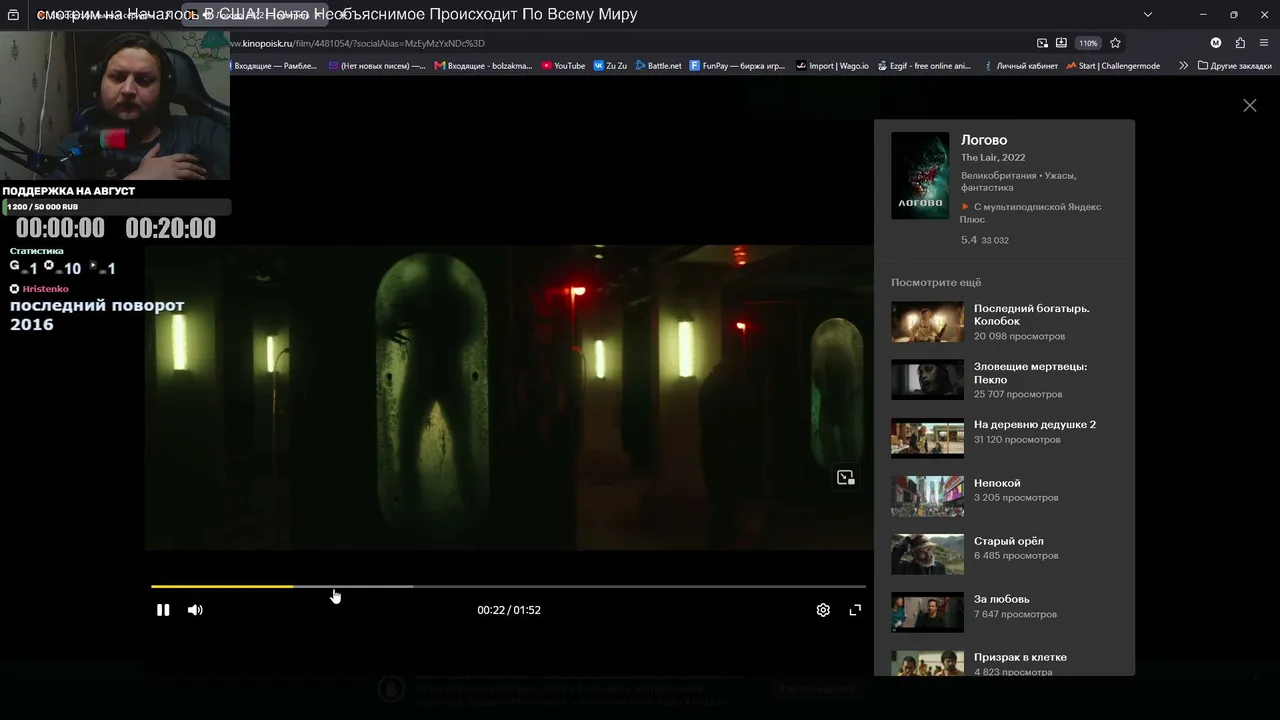Click the 110% zoom level indicator
The width and height of the screenshot is (1280, 720).
pyautogui.click(x=1088, y=43)
